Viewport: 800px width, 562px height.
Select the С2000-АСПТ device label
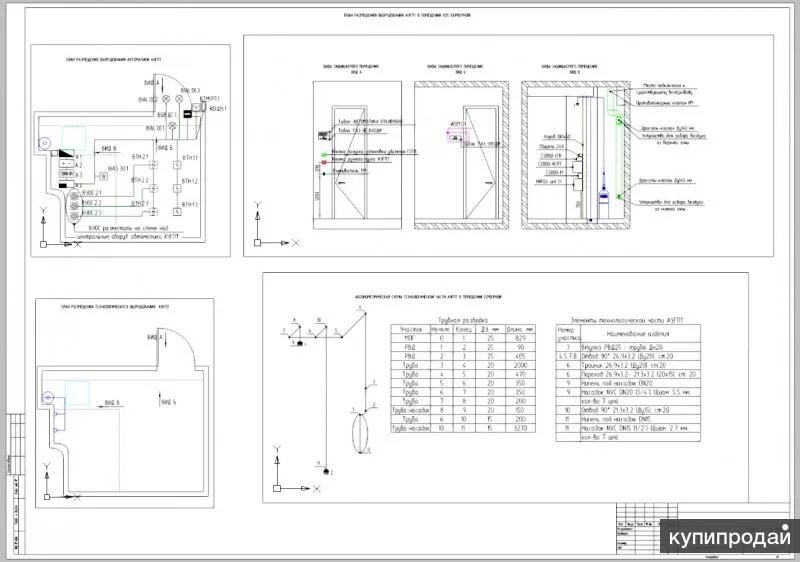coord(550,164)
